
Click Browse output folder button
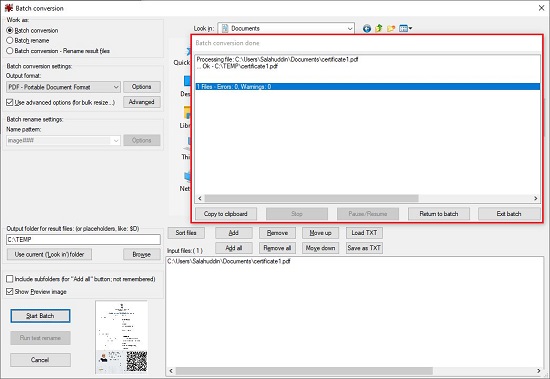(x=142, y=254)
